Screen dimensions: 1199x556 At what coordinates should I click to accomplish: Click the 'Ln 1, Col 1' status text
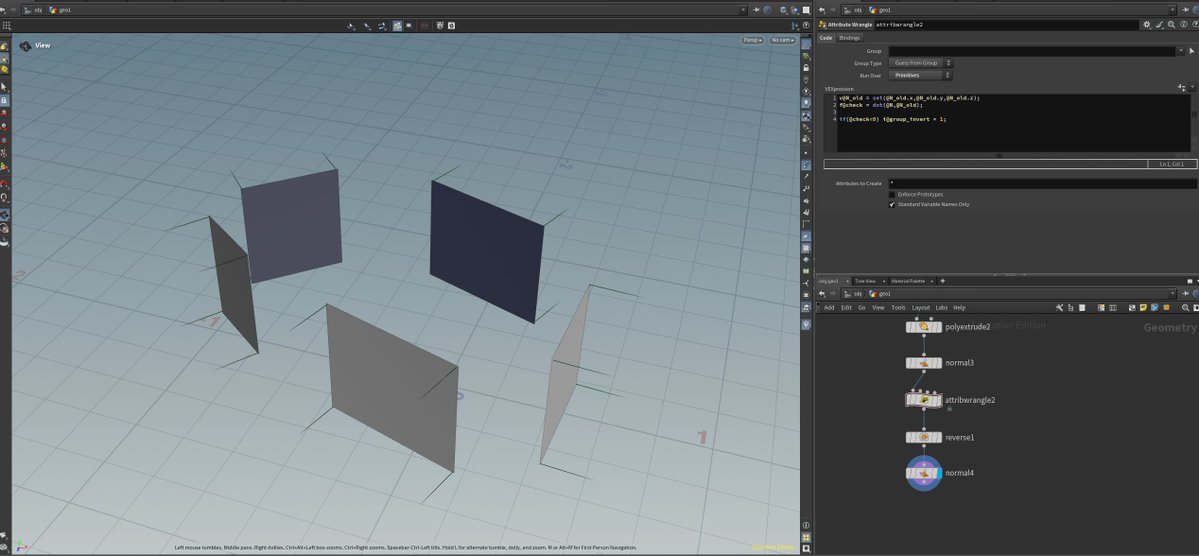[1171, 164]
